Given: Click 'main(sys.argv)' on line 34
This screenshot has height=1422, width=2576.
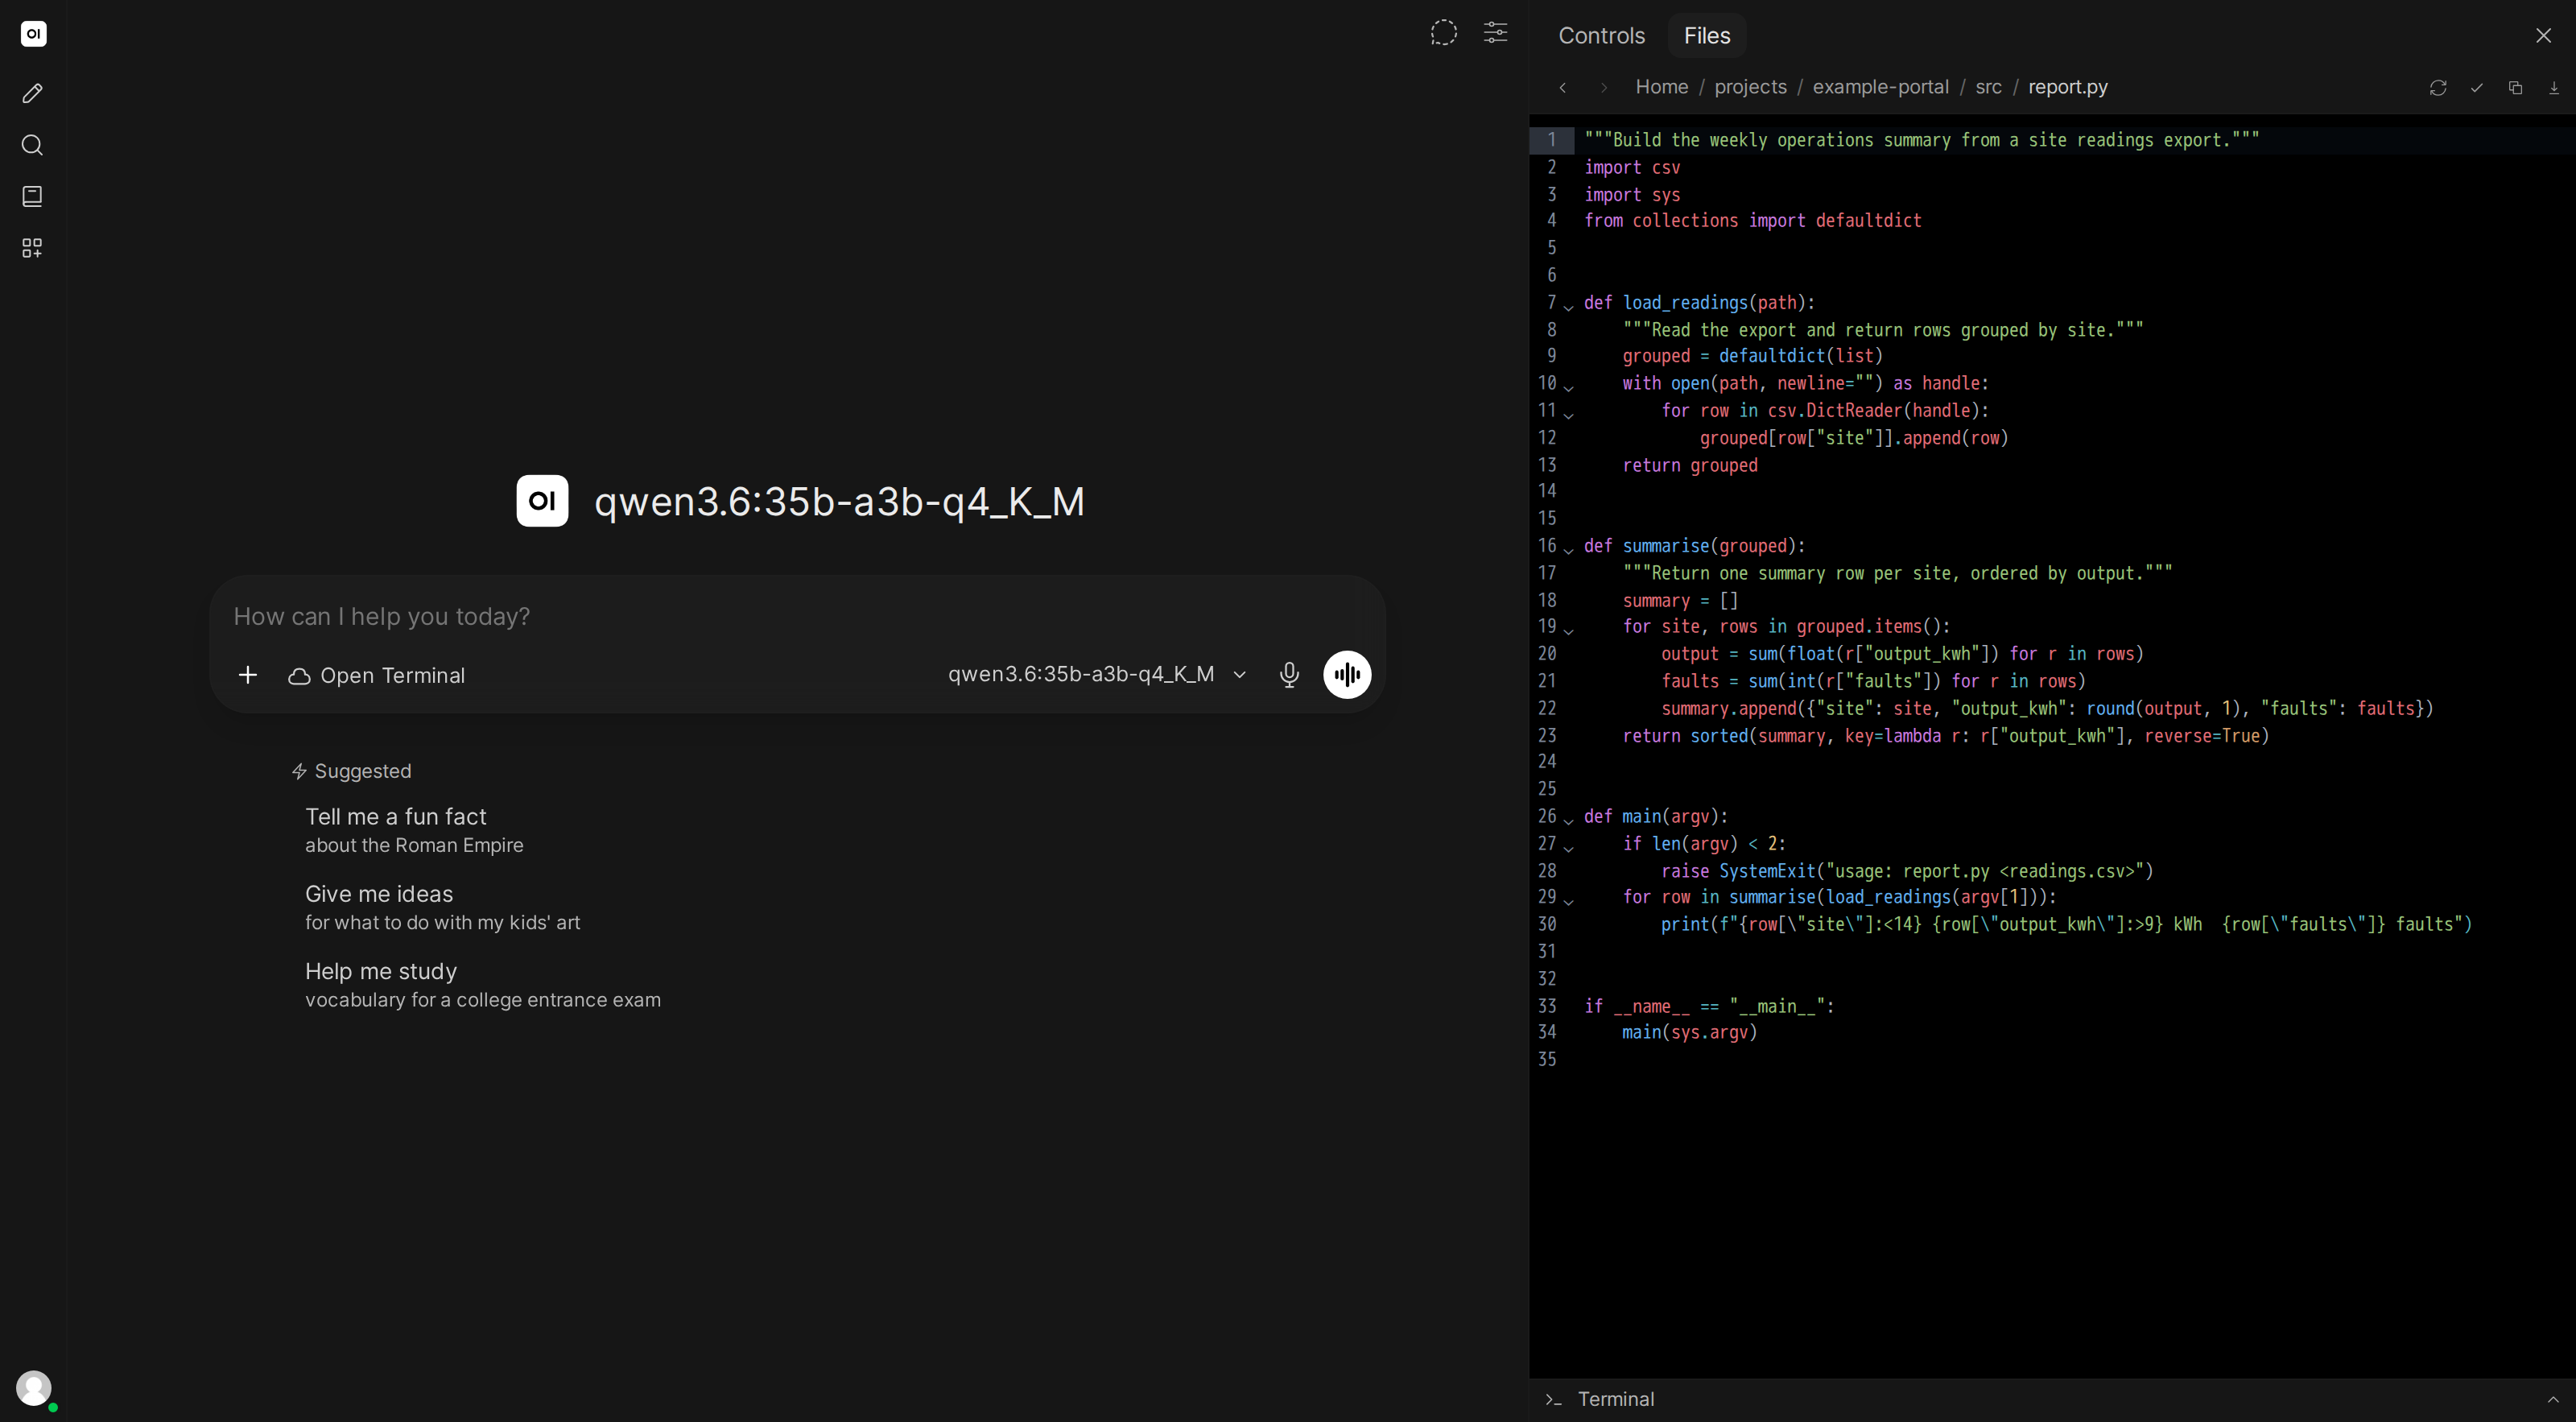Looking at the screenshot, I should [1689, 1032].
